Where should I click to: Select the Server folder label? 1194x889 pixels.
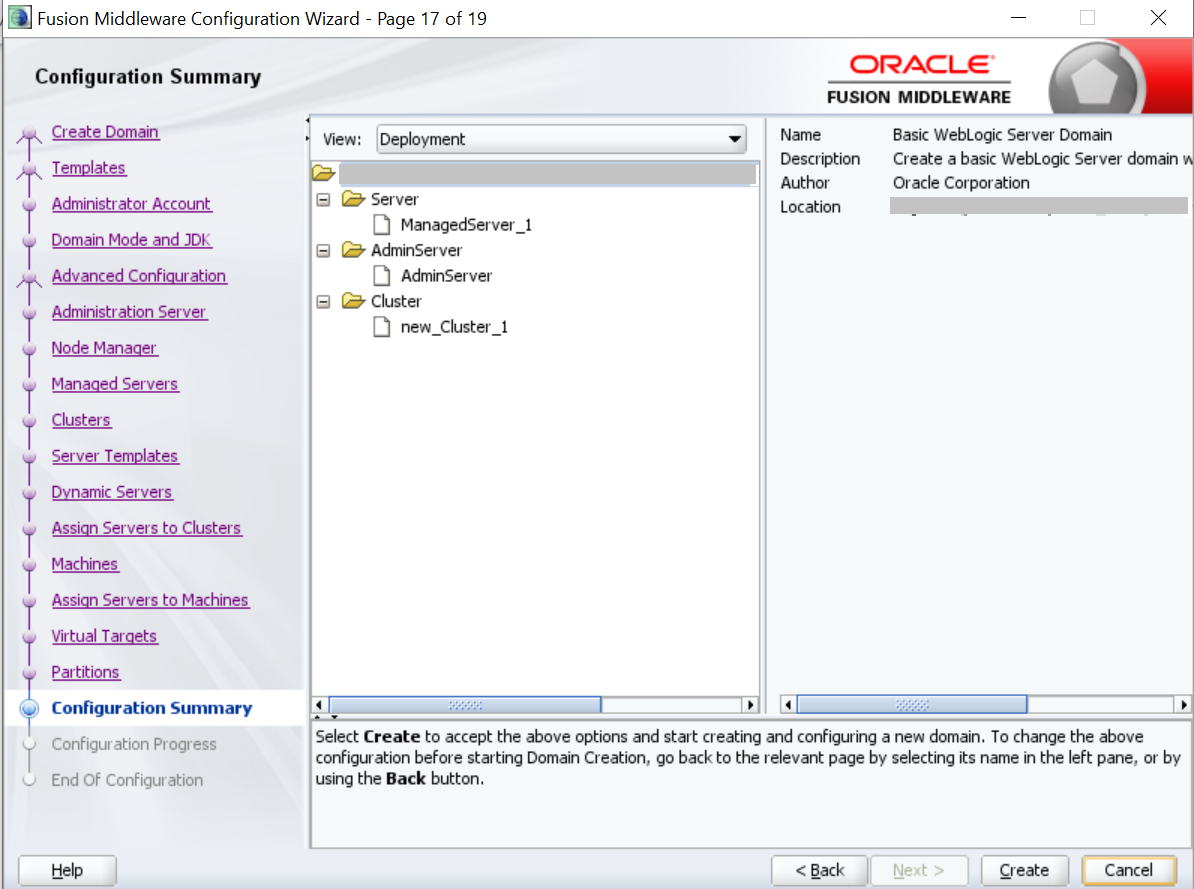[x=394, y=199]
